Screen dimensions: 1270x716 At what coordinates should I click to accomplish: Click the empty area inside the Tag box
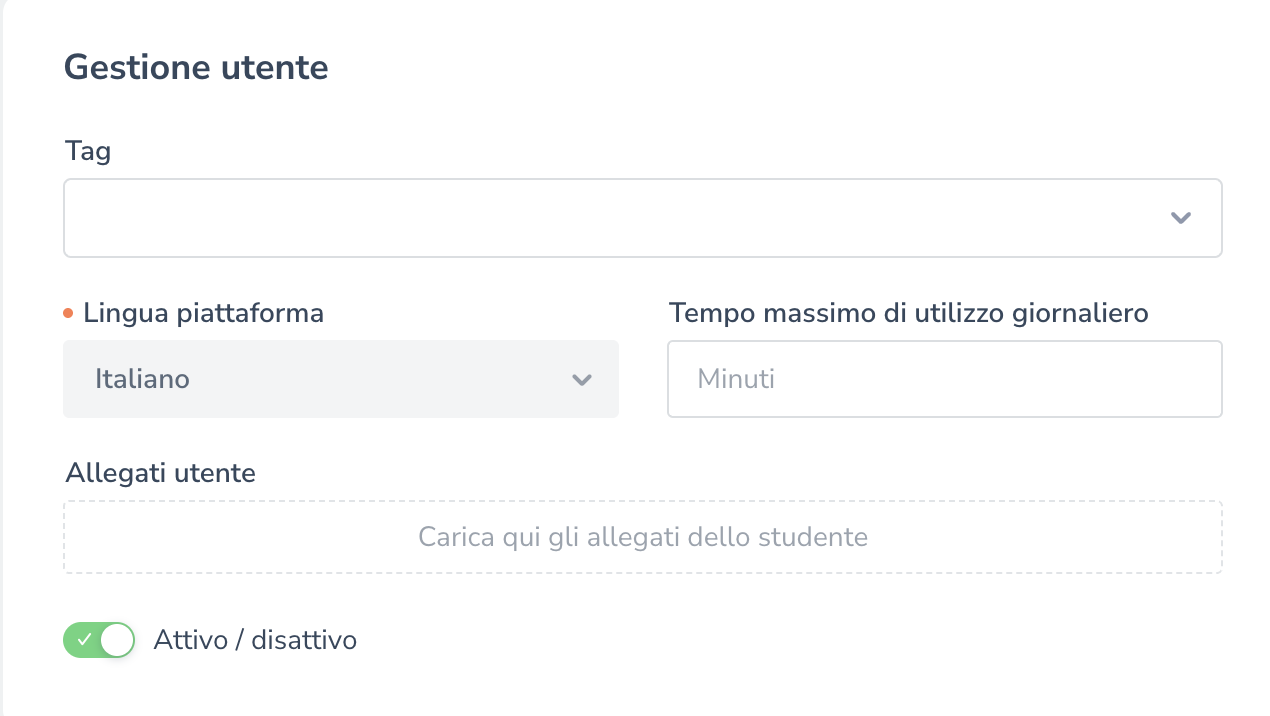500,218
